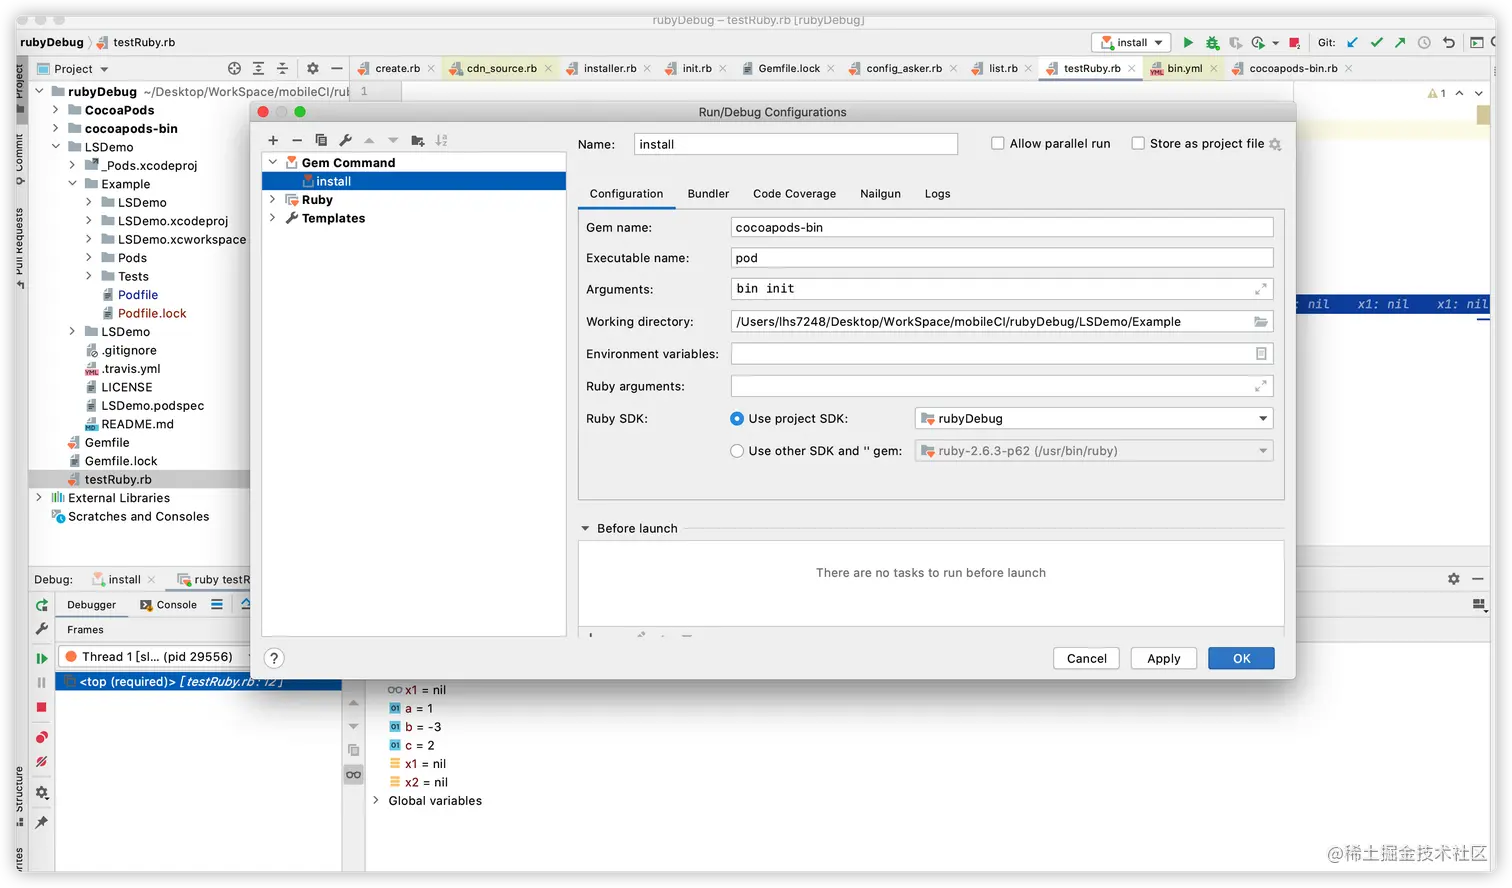Run the install configuration with green play

click(x=1188, y=43)
